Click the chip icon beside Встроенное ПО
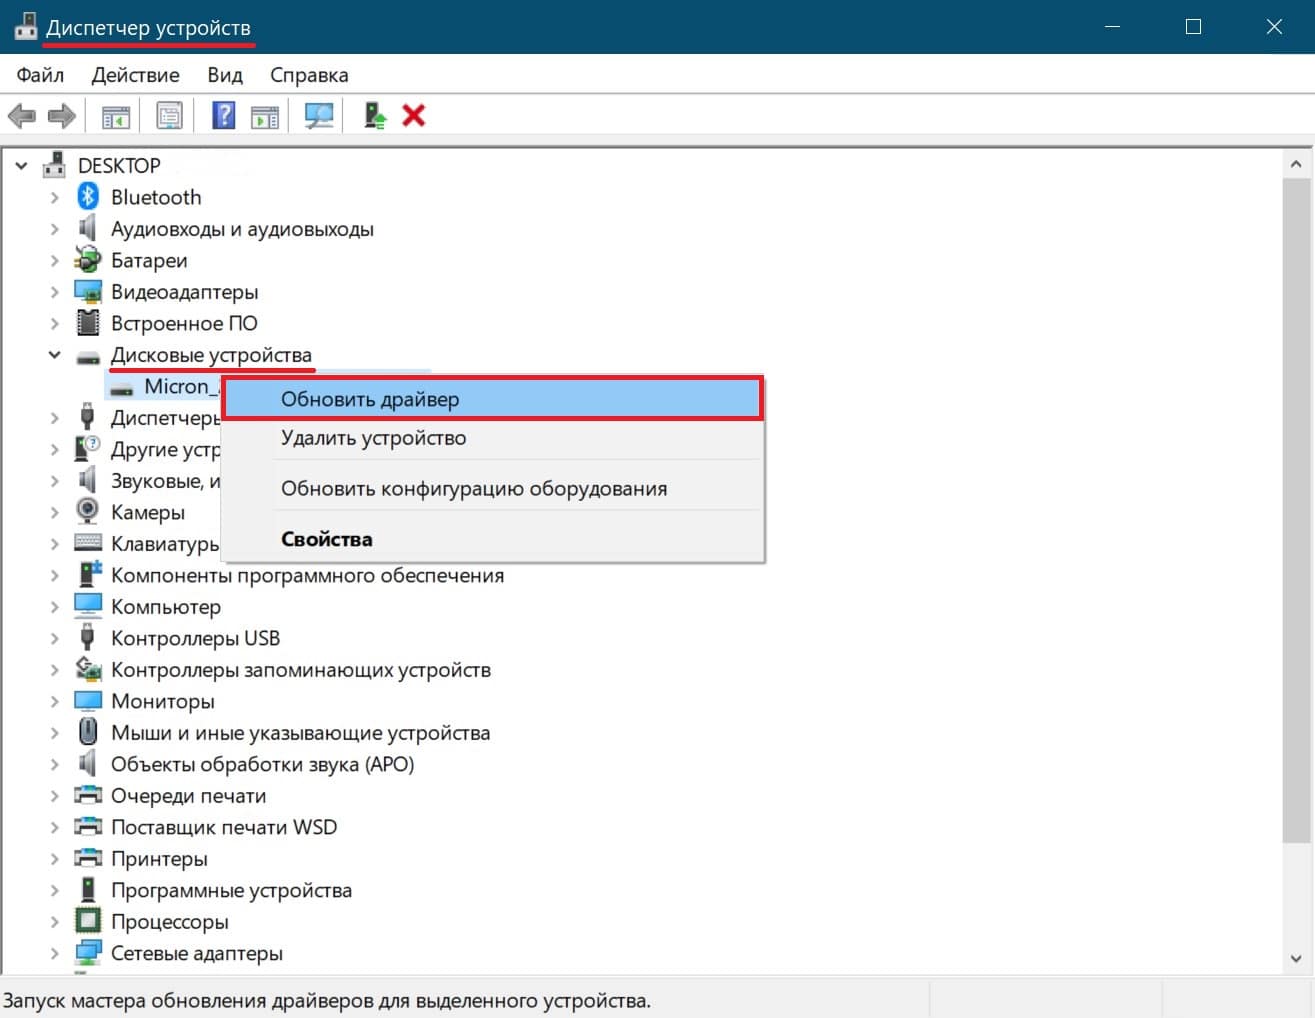Viewport: 1315px width, 1018px height. [x=88, y=323]
